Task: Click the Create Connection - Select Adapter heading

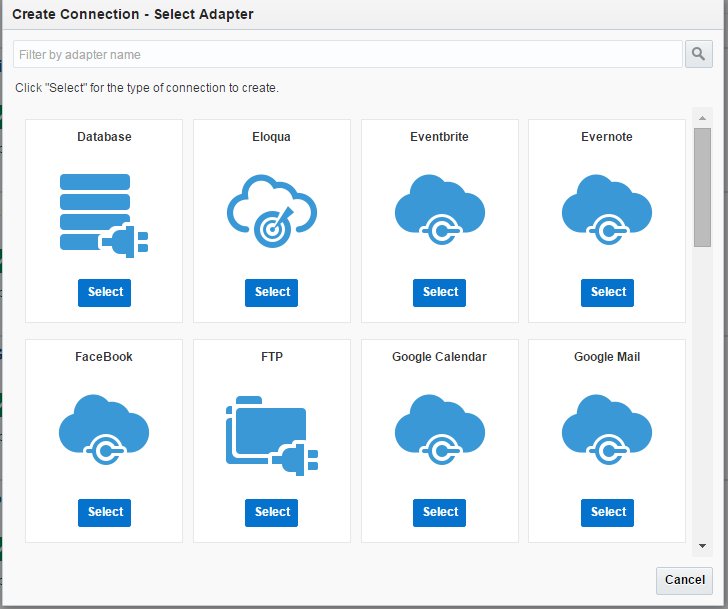Action: coord(133,14)
